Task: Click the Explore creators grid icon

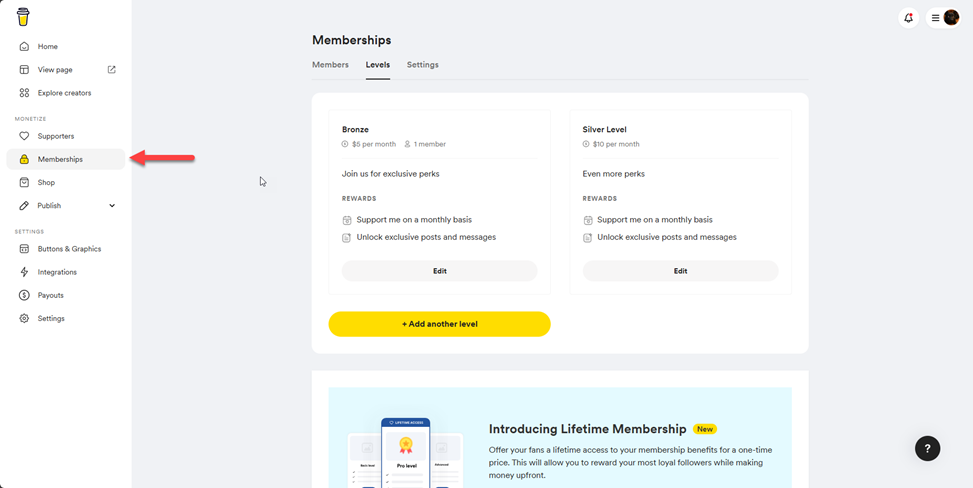Action: [24, 93]
